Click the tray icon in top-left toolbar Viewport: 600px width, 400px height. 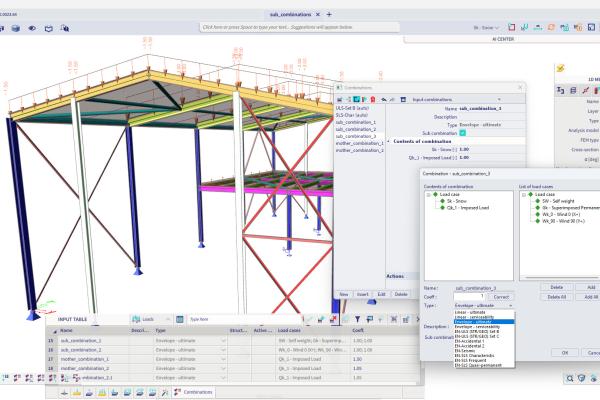pyautogui.click(x=49, y=28)
